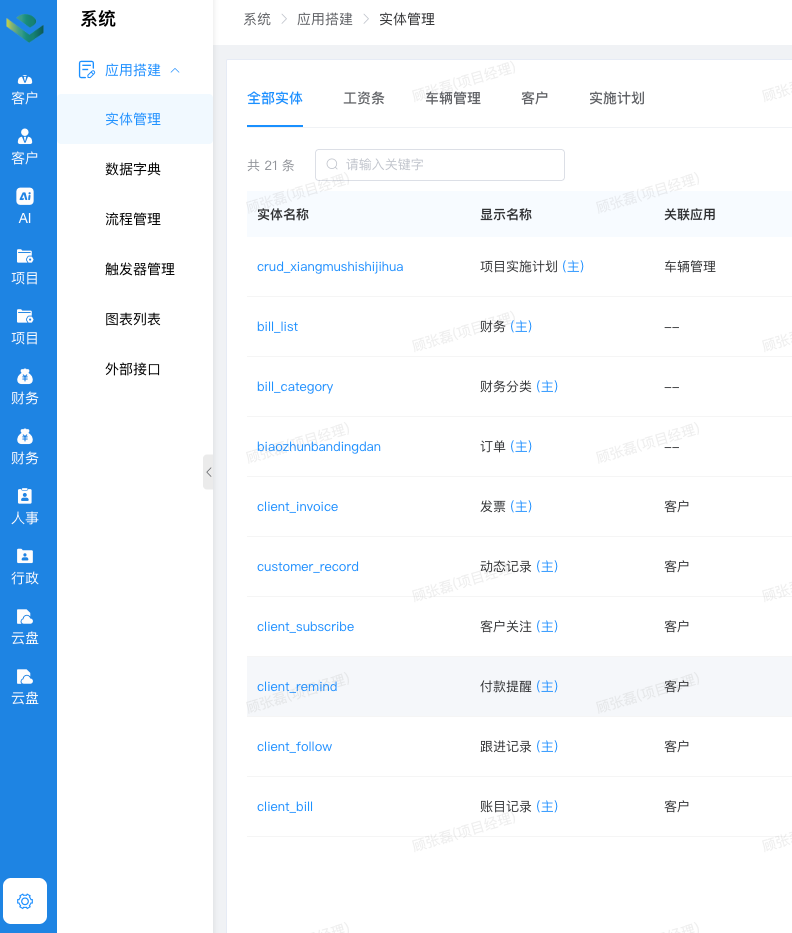Image resolution: width=792 pixels, height=933 pixels.
Task: Switch to the 工资条 tab
Action: tap(364, 98)
